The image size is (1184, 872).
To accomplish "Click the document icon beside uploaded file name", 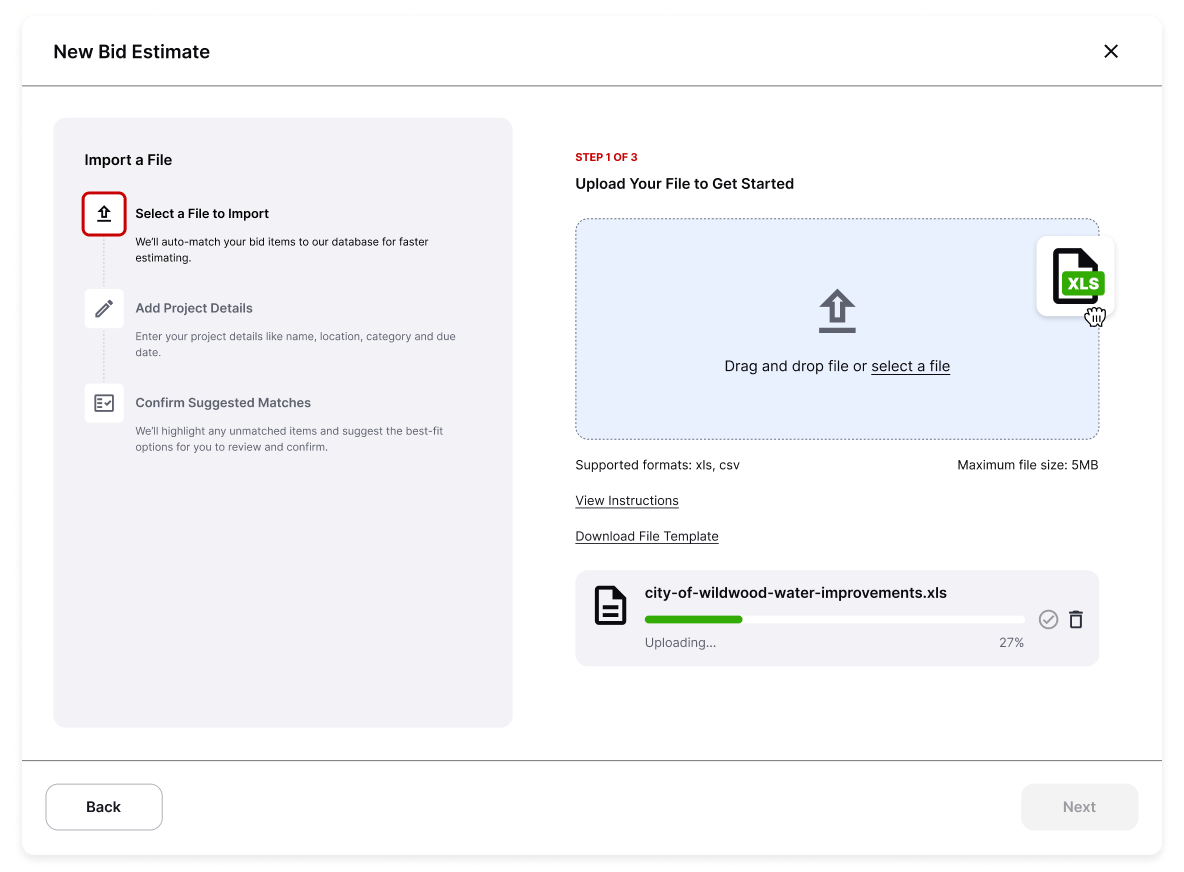I will point(610,606).
